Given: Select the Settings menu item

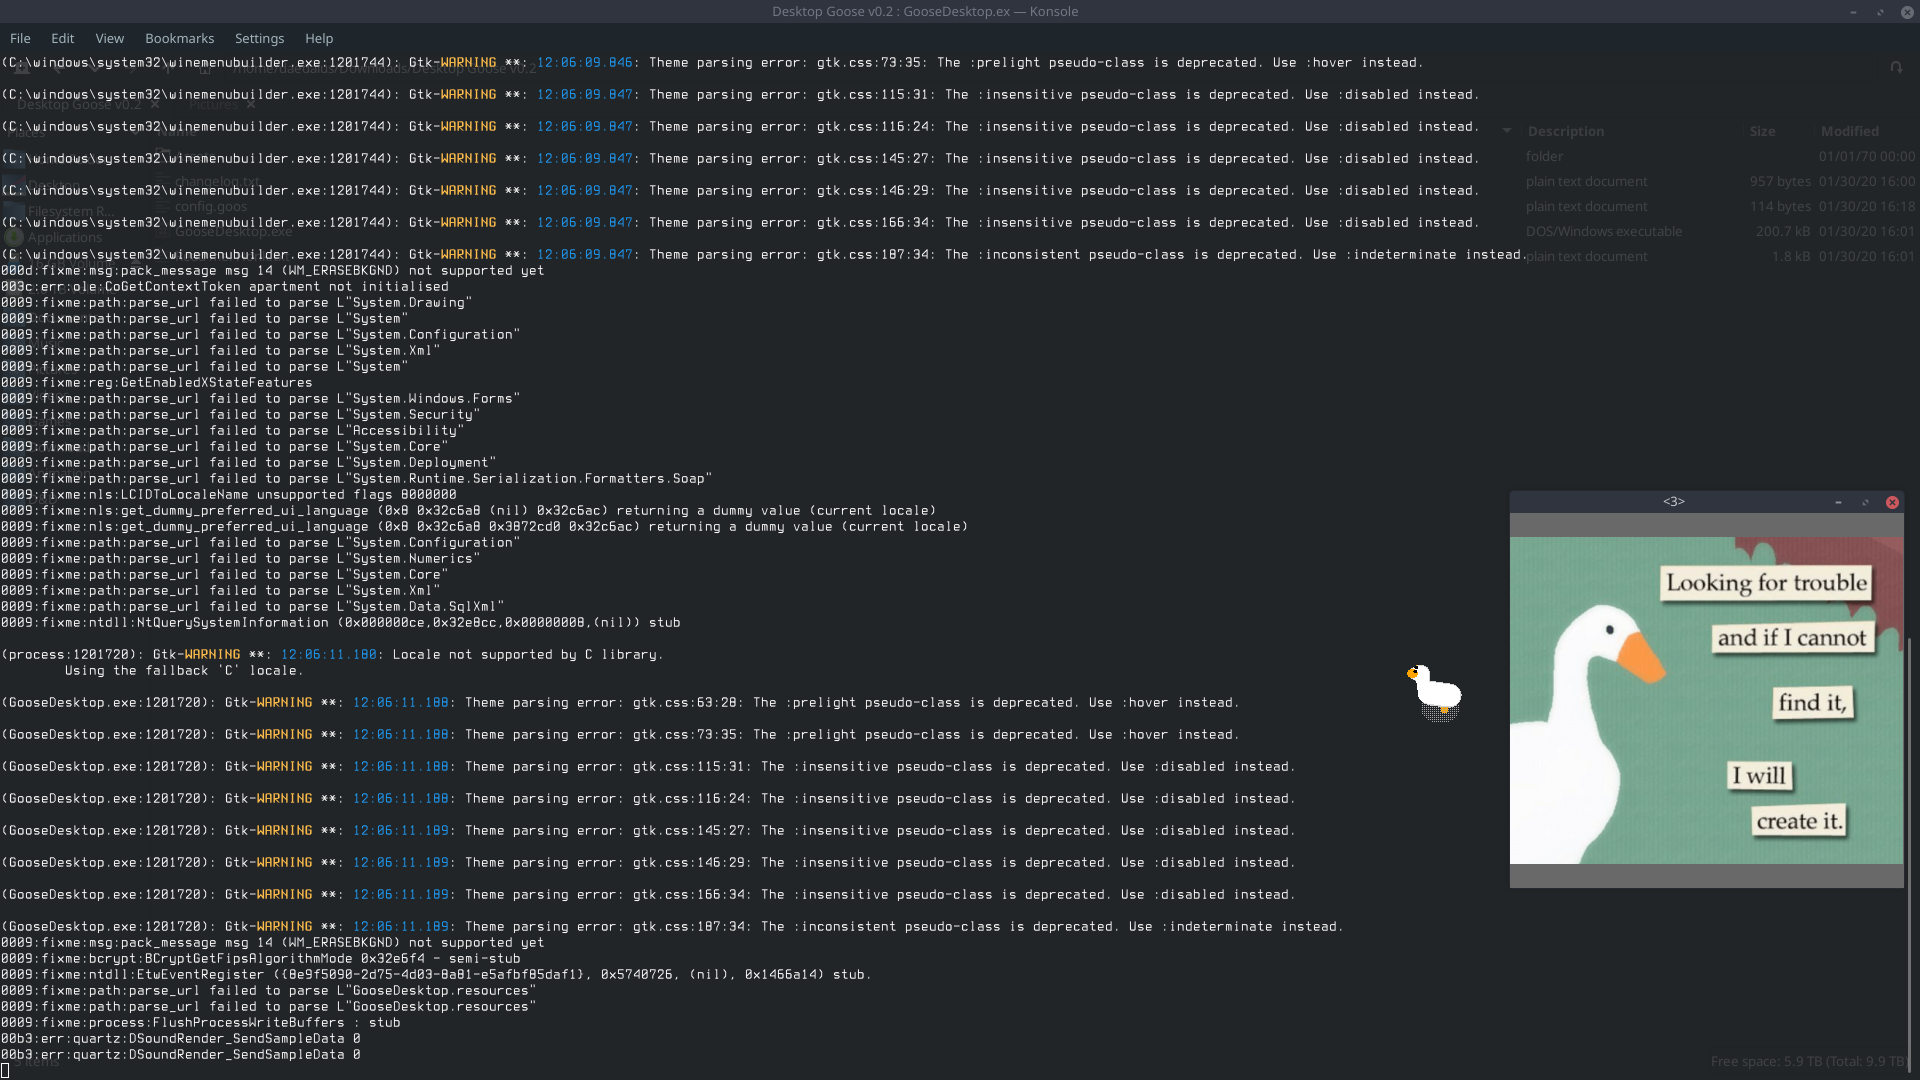Looking at the screenshot, I should tap(258, 37).
